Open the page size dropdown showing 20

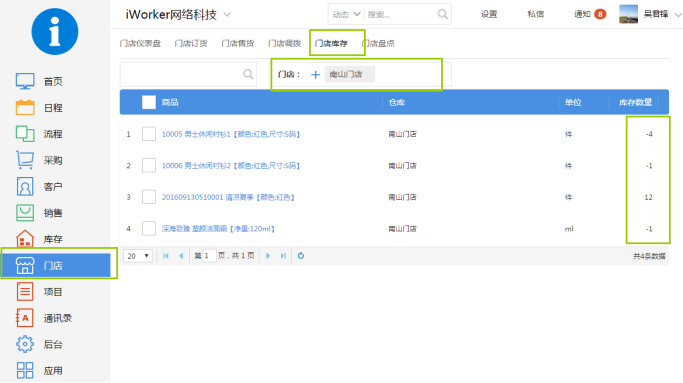(x=138, y=256)
